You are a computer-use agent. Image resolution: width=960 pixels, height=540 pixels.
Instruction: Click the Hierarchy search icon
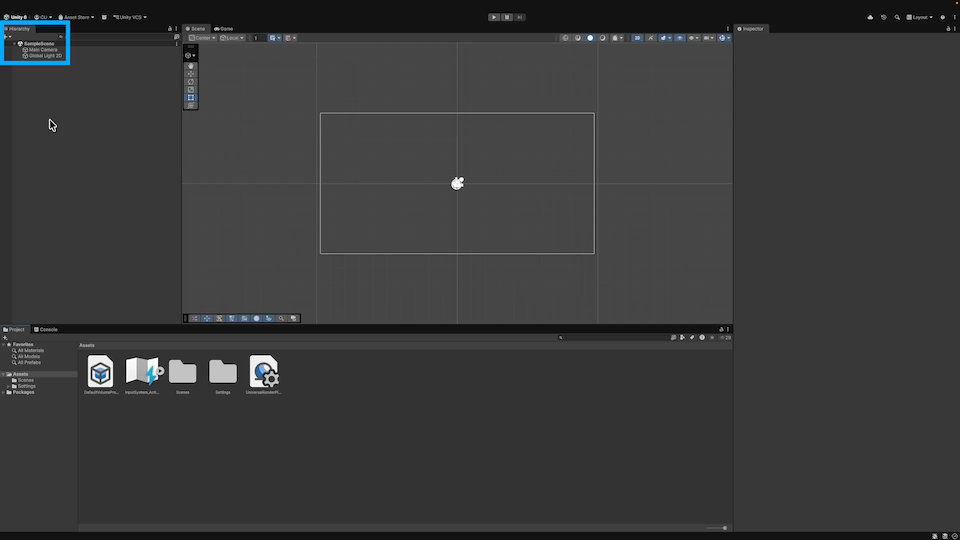(61, 37)
